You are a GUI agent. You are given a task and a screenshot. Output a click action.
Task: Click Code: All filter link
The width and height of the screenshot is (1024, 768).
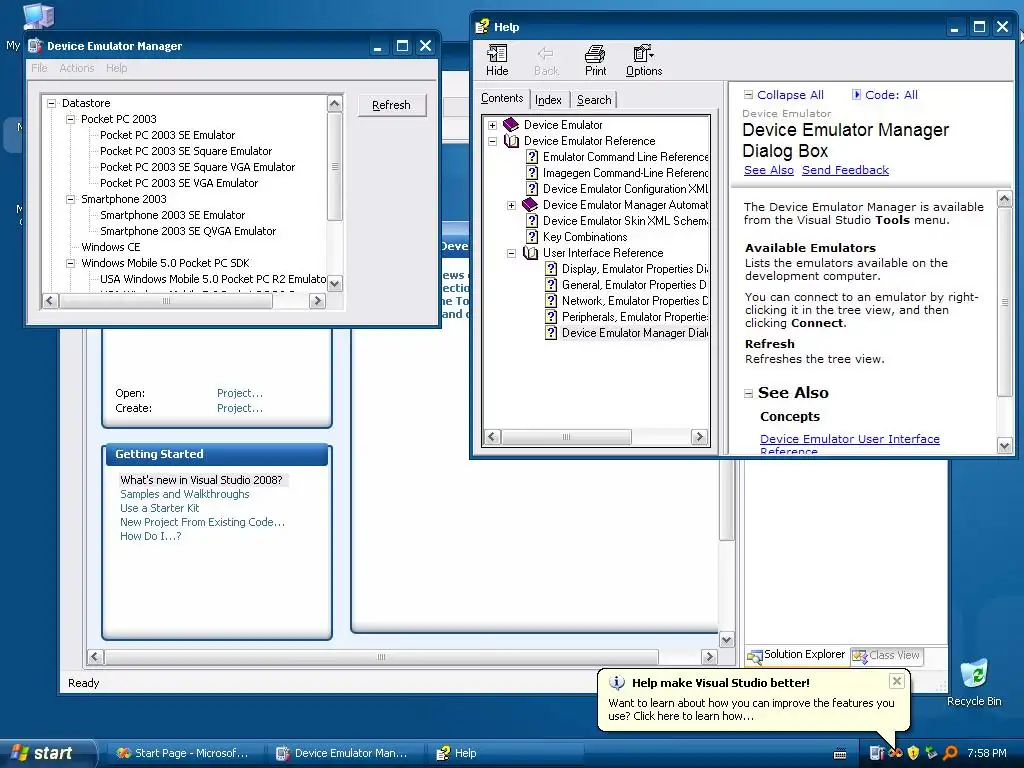[891, 95]
